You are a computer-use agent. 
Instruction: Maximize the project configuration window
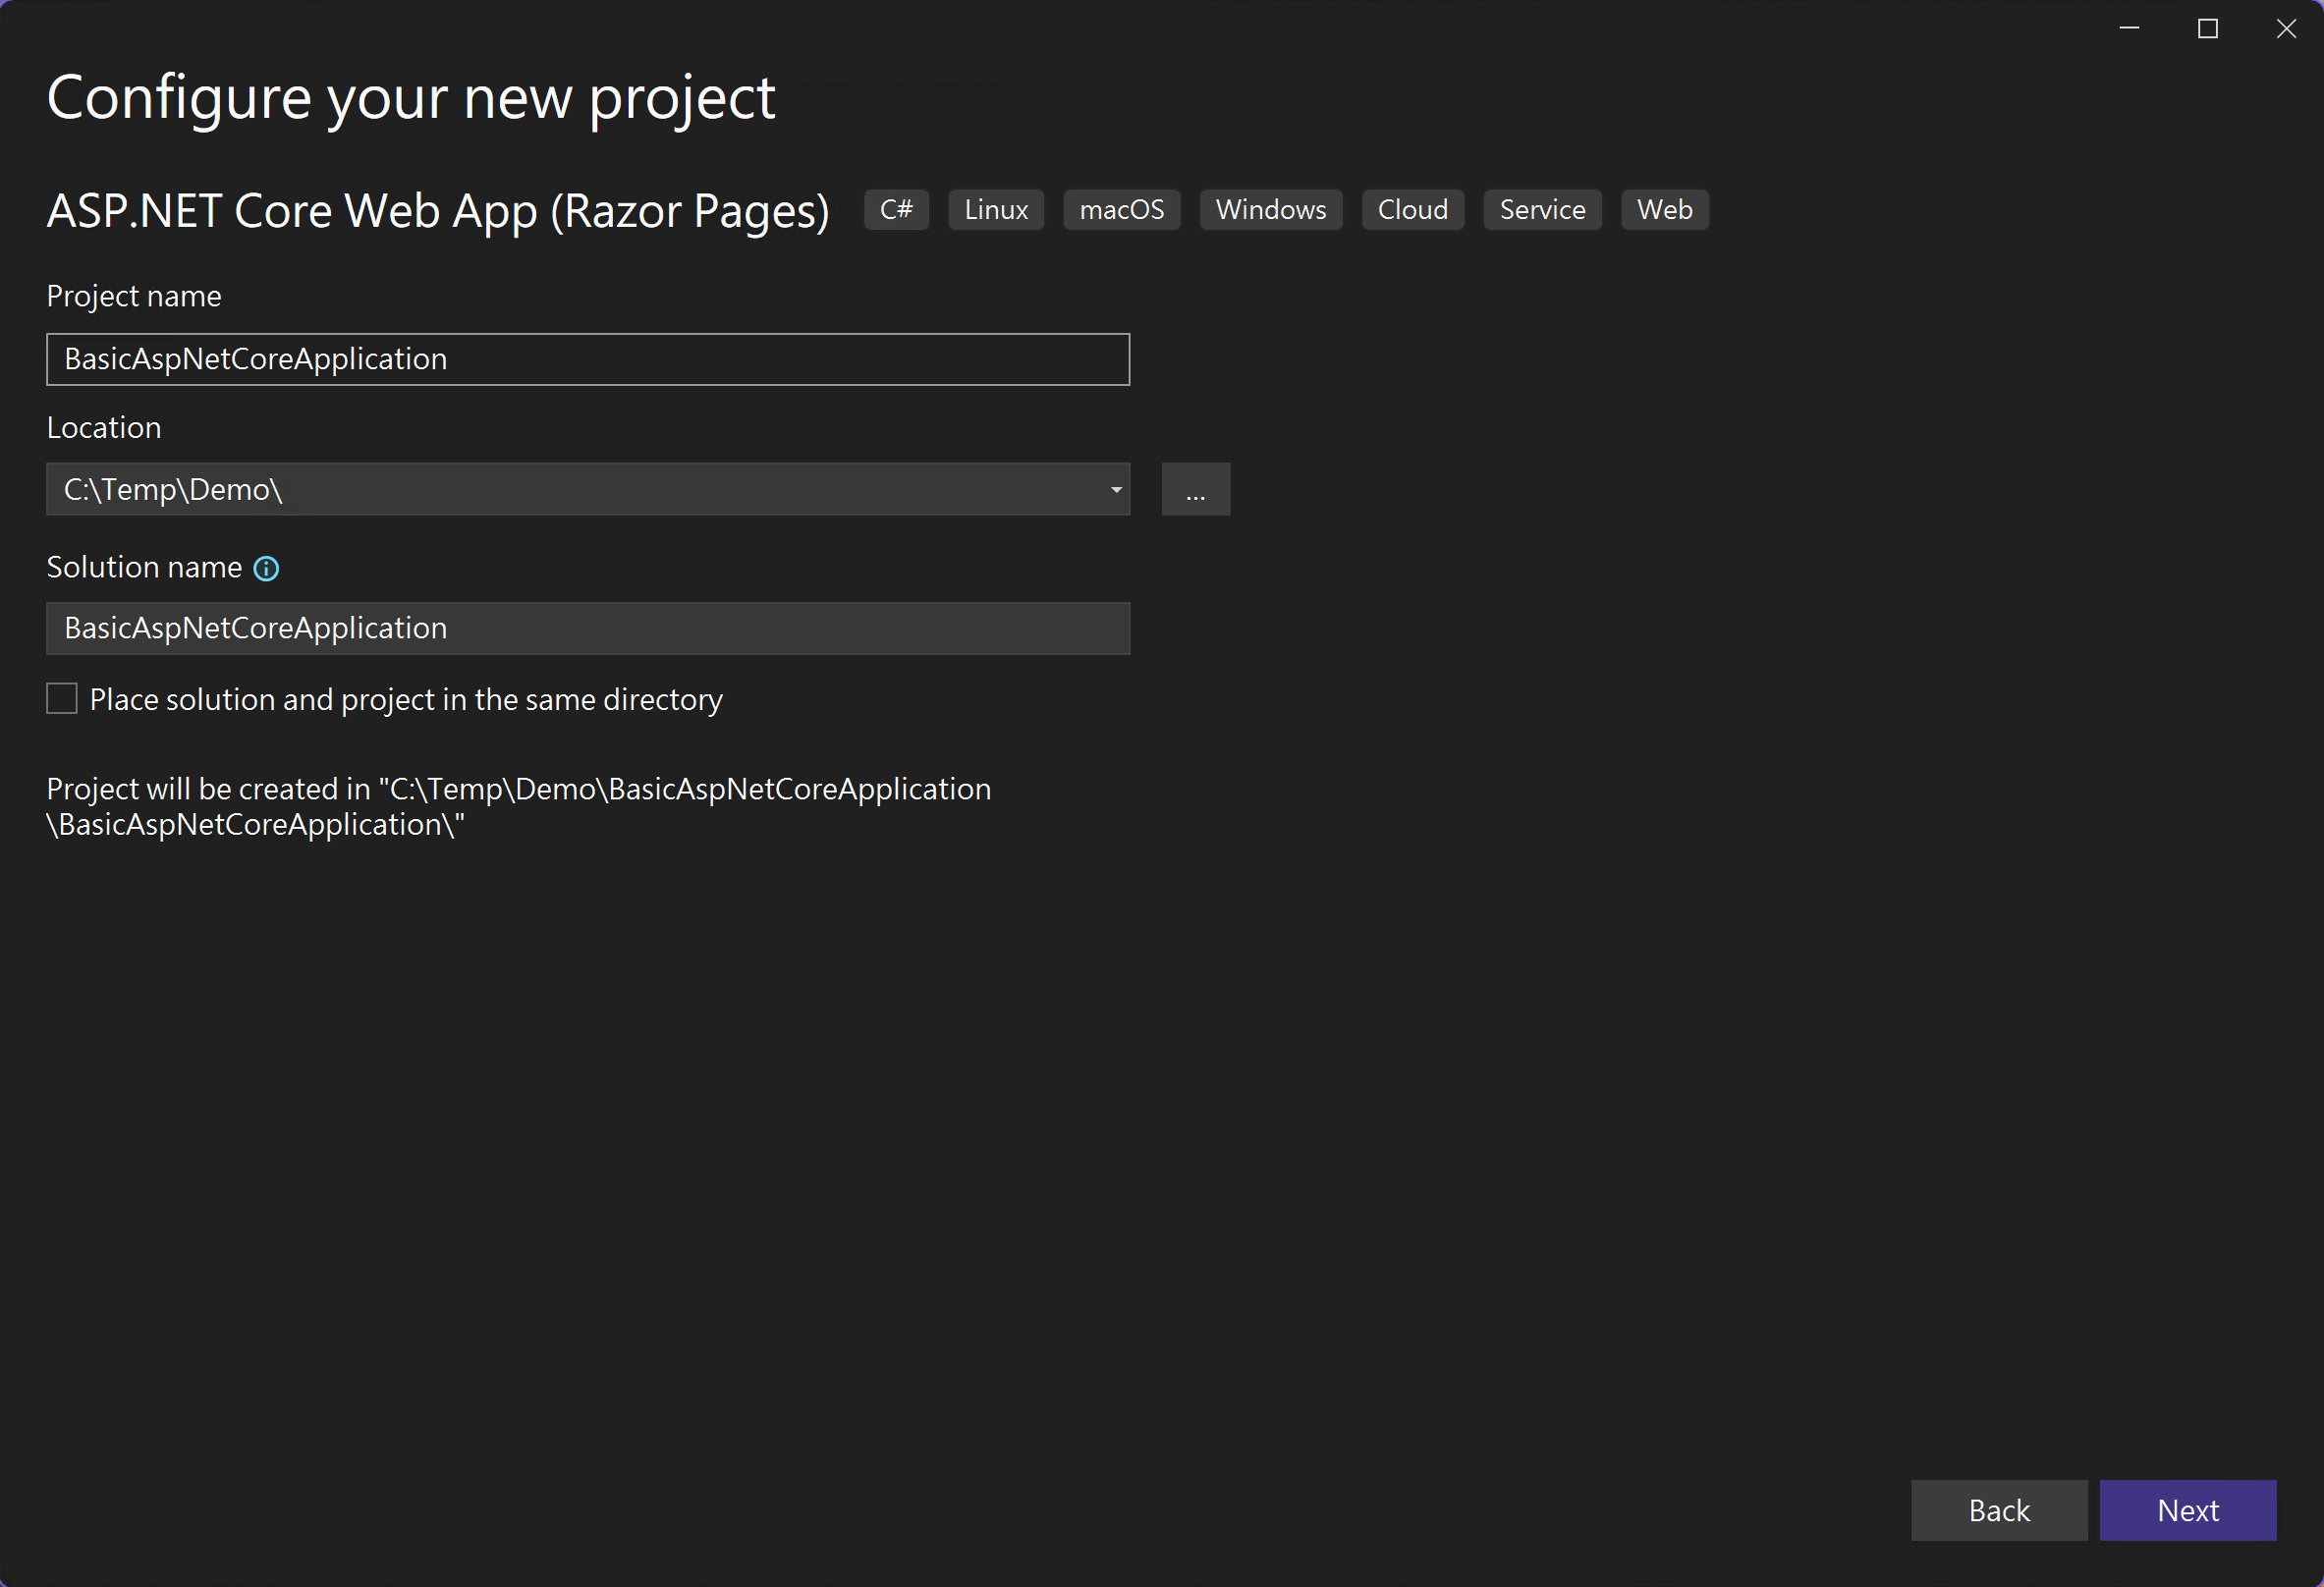[x=2207, y=28]
